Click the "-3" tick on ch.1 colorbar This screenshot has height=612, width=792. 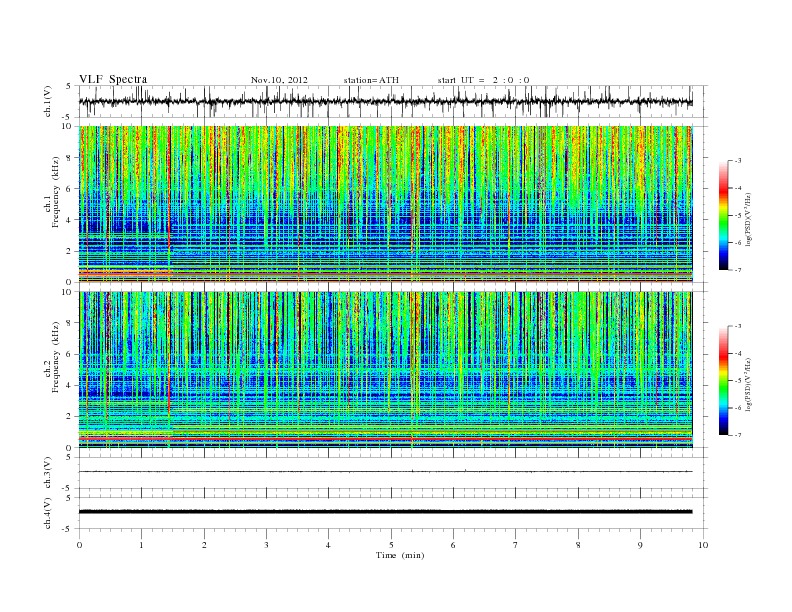(x=737, y=161)
